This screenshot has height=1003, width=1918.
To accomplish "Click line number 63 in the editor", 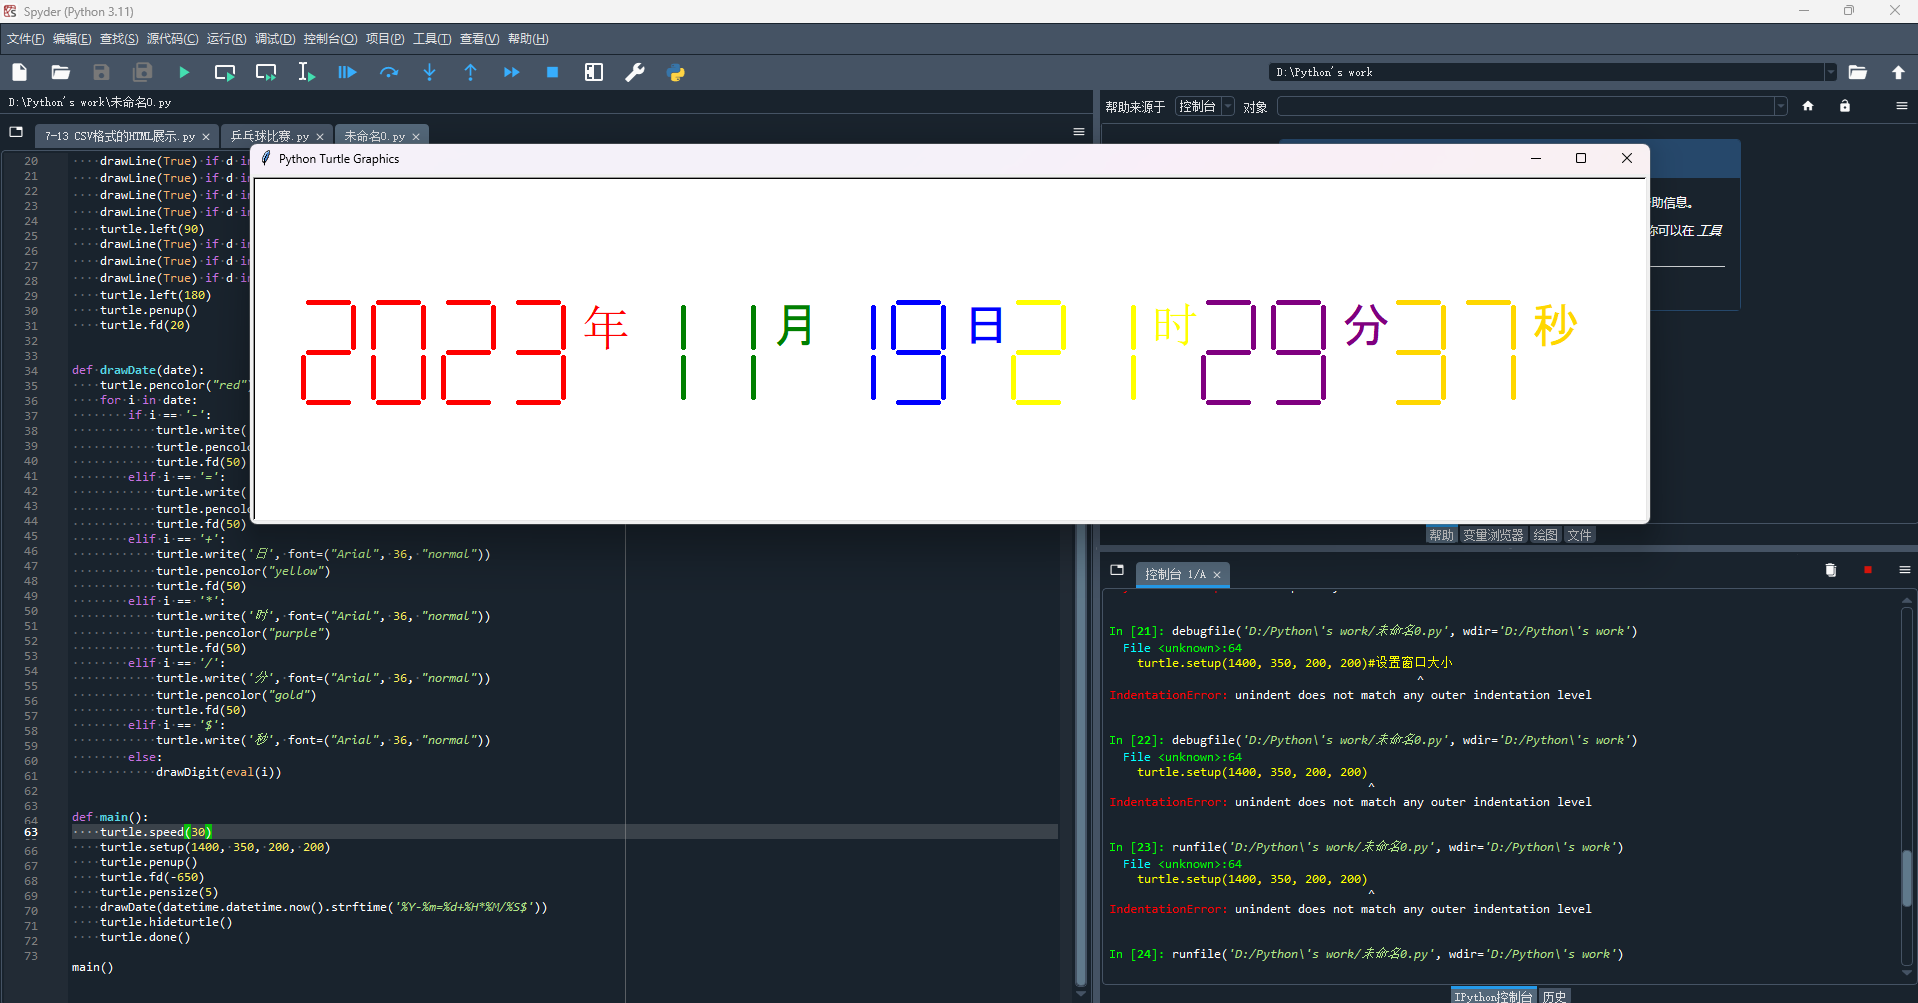I will pos(31,832).
